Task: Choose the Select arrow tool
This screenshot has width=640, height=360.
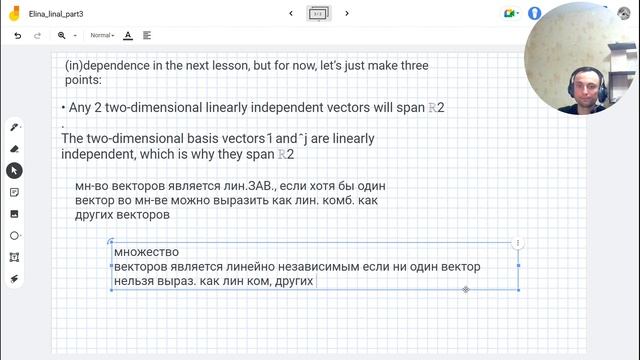Action: pos(14,171)
